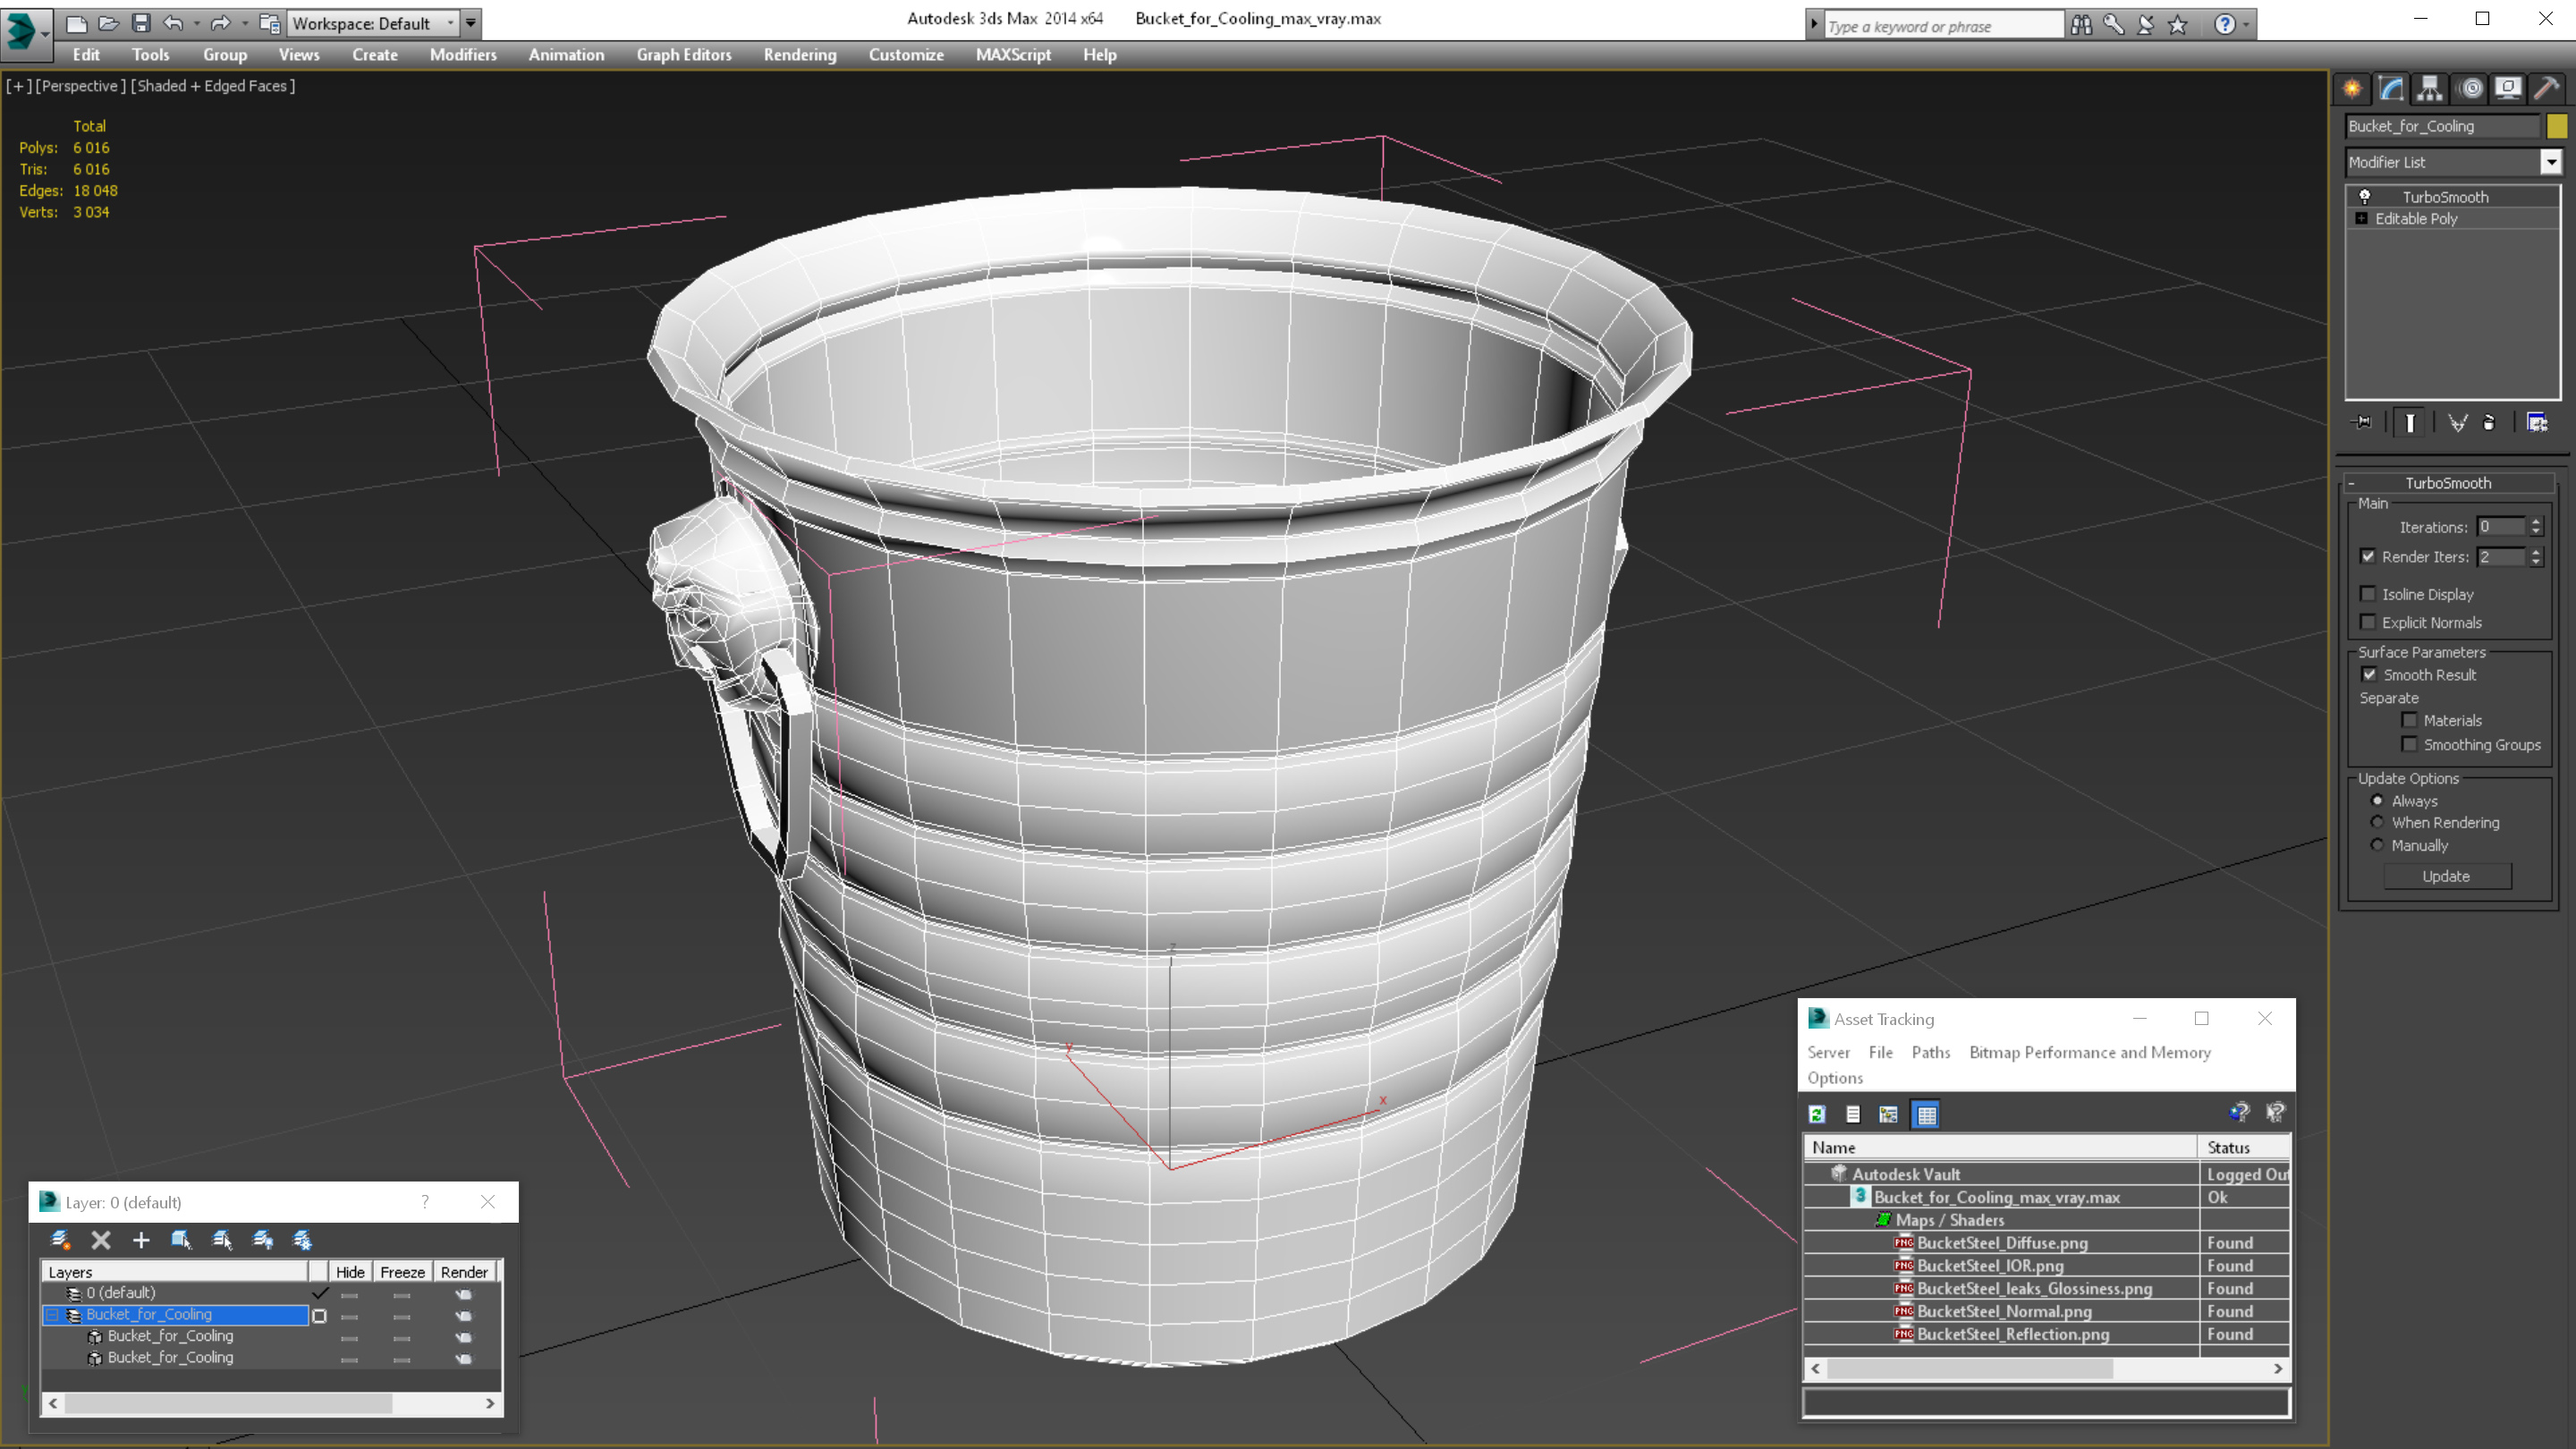Enable Isoline Display checkbox
2576x1449 pixels.
click(x=2368, y=594)
